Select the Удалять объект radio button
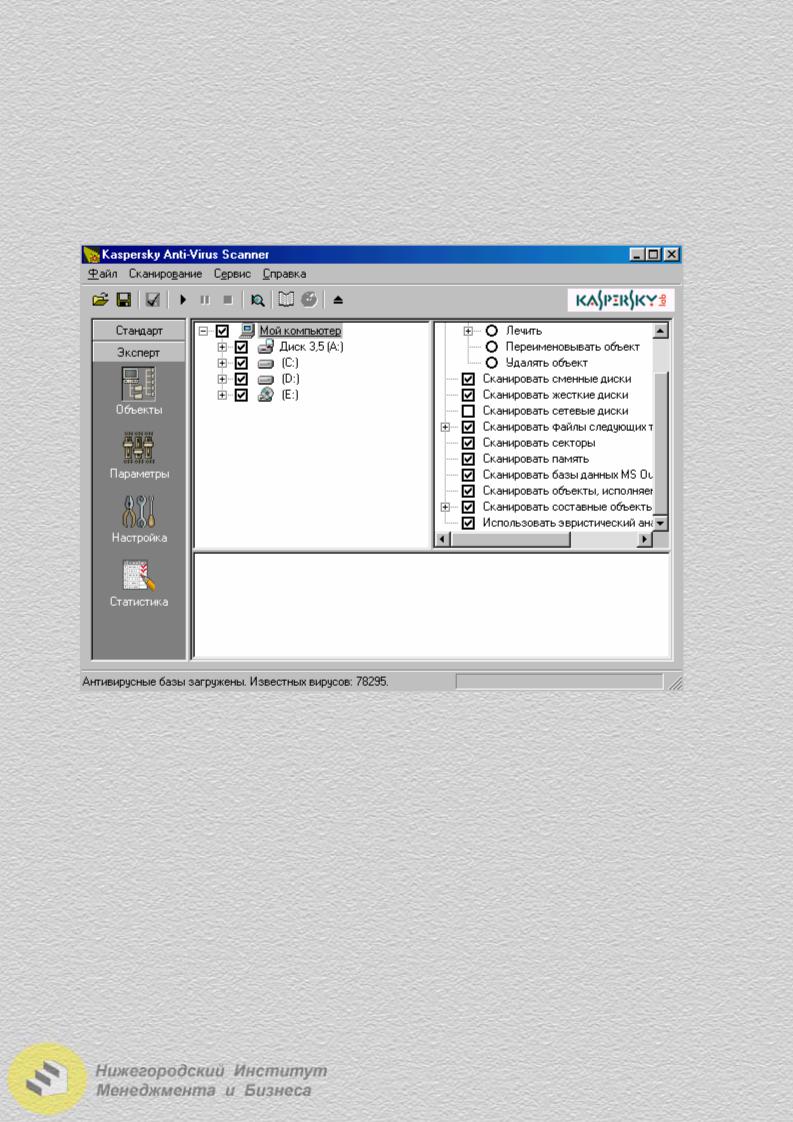The height and width of the screenshot is (1122, 793). point(492,363)
